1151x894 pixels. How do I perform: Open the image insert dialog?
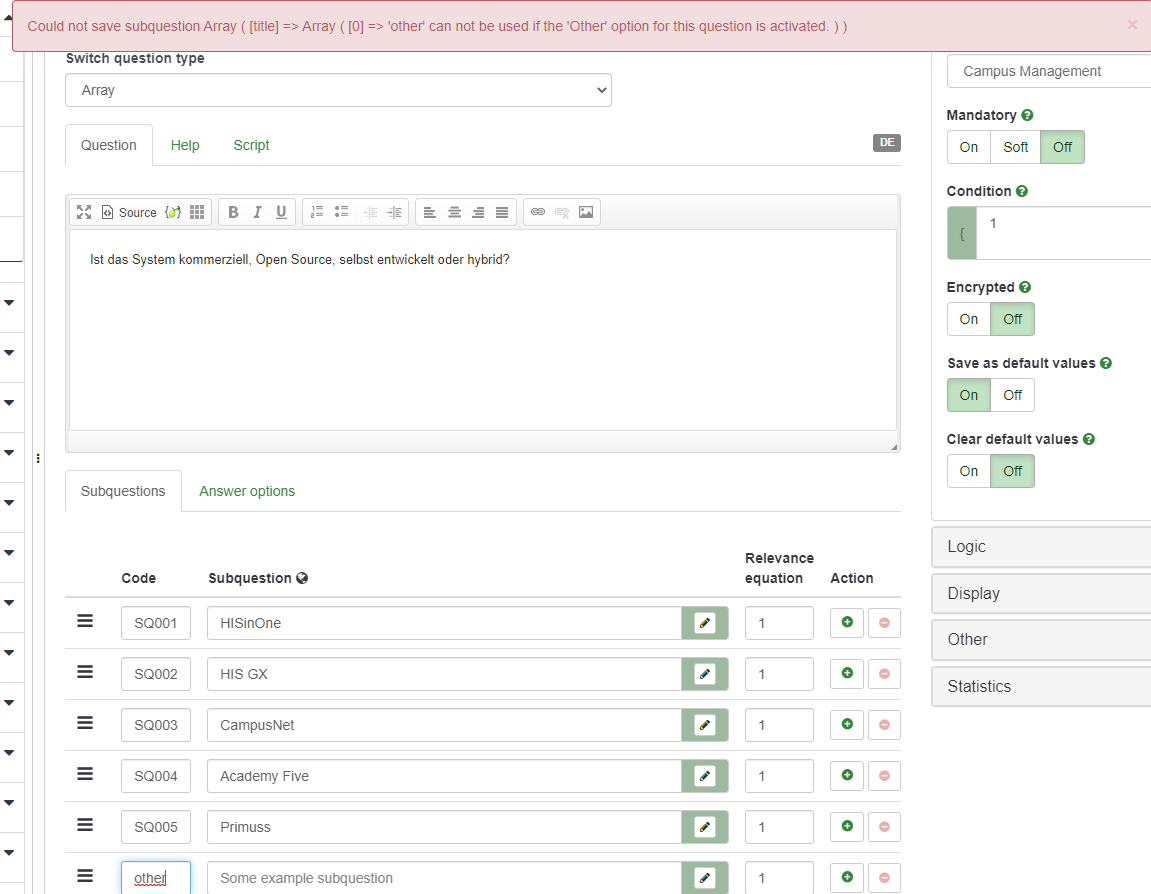click(586, 212)
